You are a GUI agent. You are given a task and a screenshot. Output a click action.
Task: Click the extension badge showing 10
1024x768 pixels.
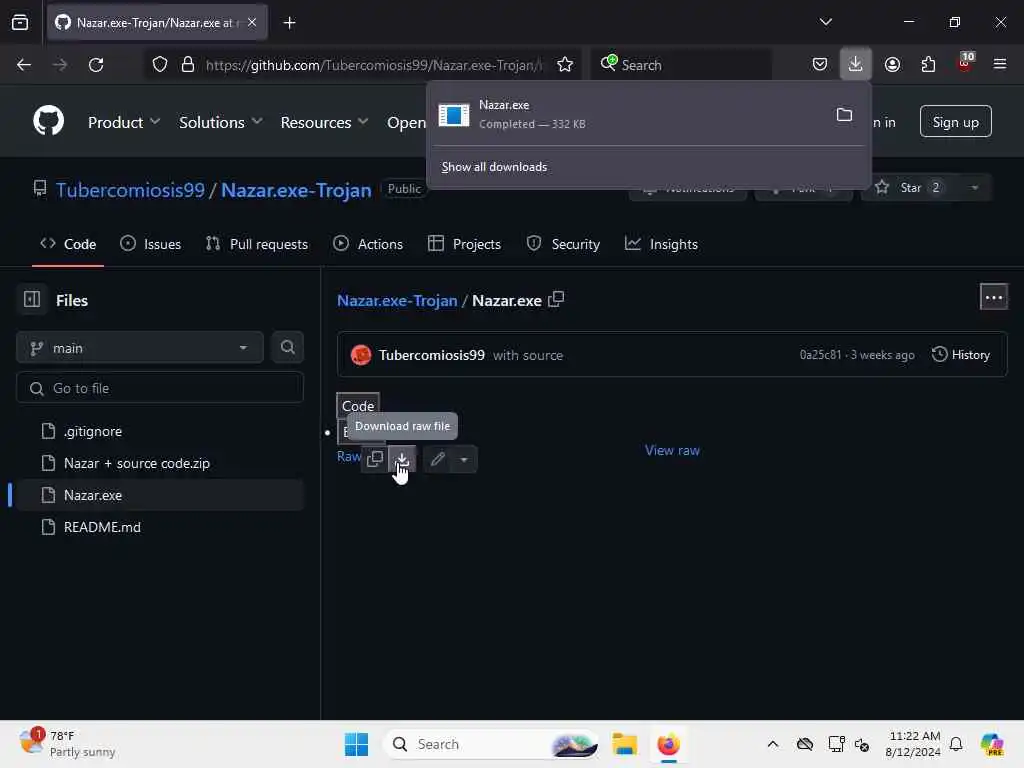click(965, 62)
